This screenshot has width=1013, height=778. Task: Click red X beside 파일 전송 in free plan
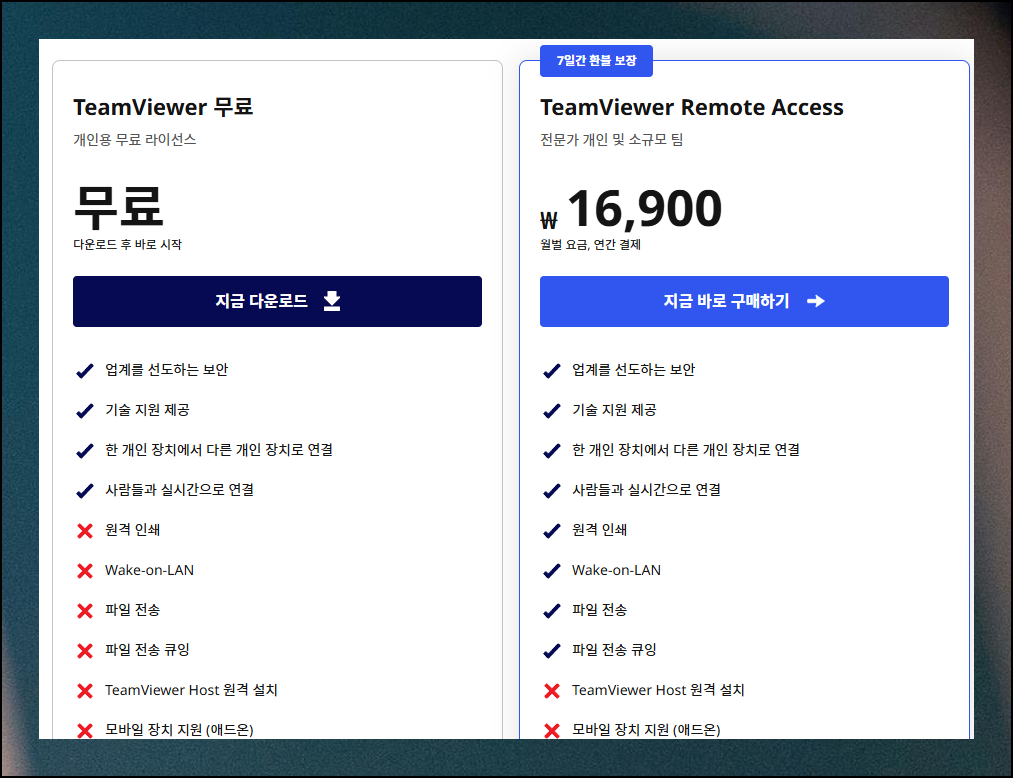pos(85,611)
